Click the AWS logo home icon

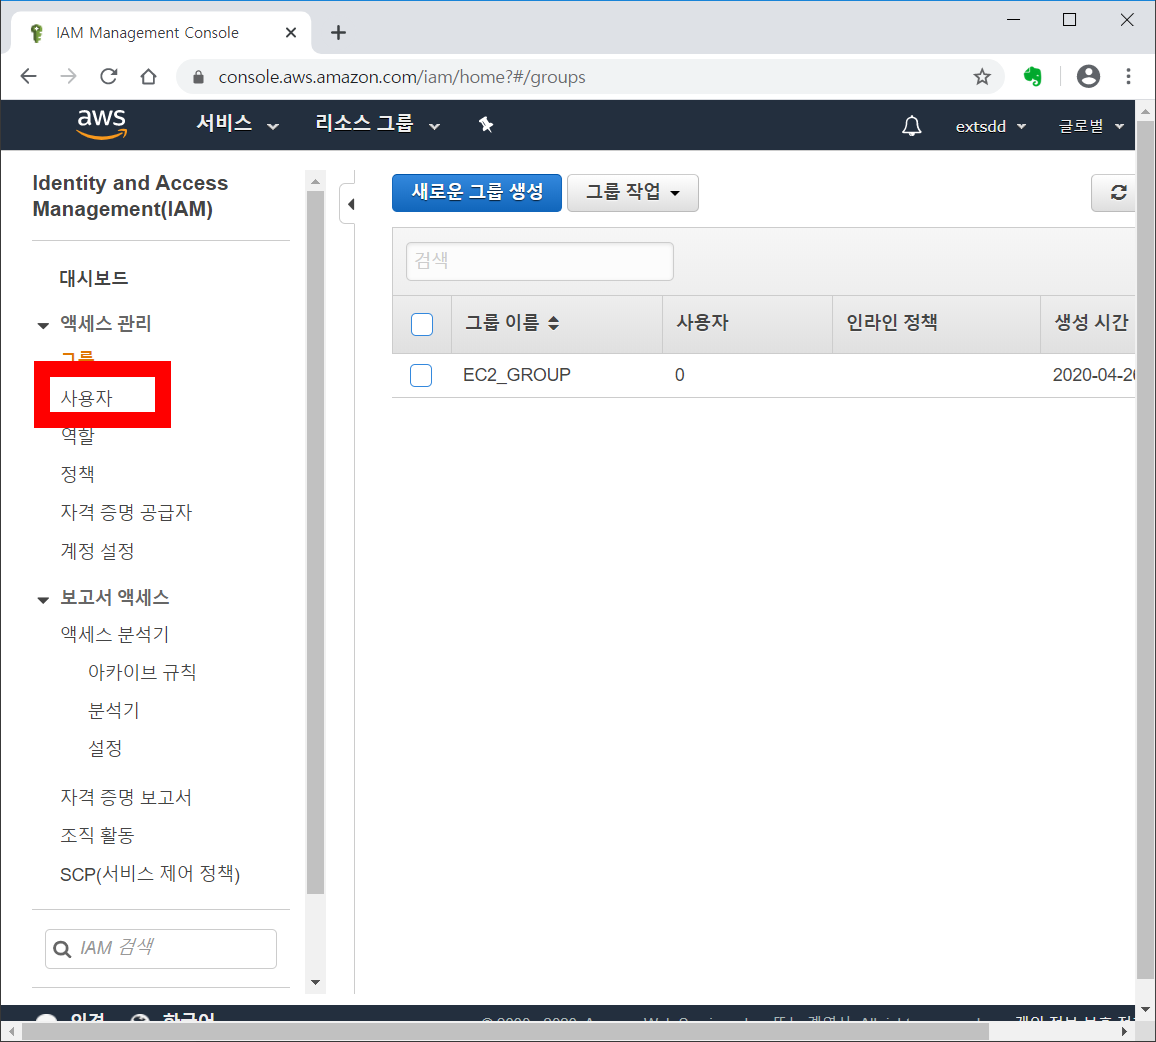pos(102,124)
